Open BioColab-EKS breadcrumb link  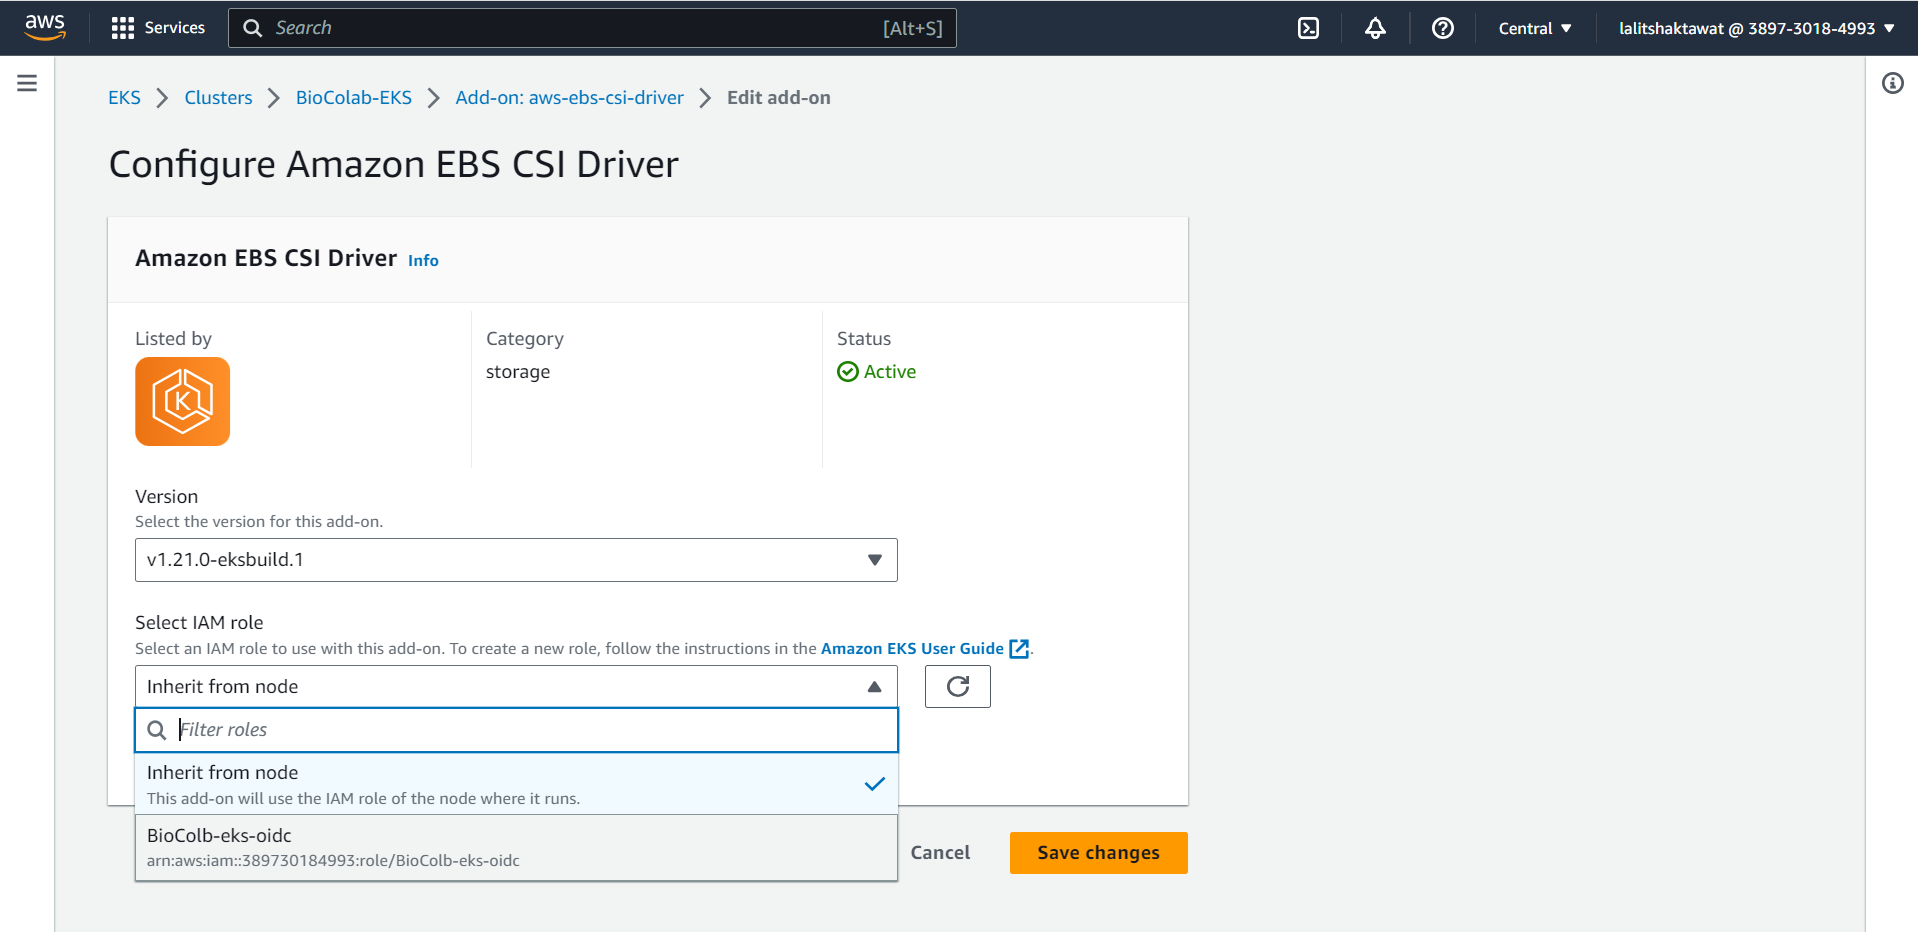(354, 98)
